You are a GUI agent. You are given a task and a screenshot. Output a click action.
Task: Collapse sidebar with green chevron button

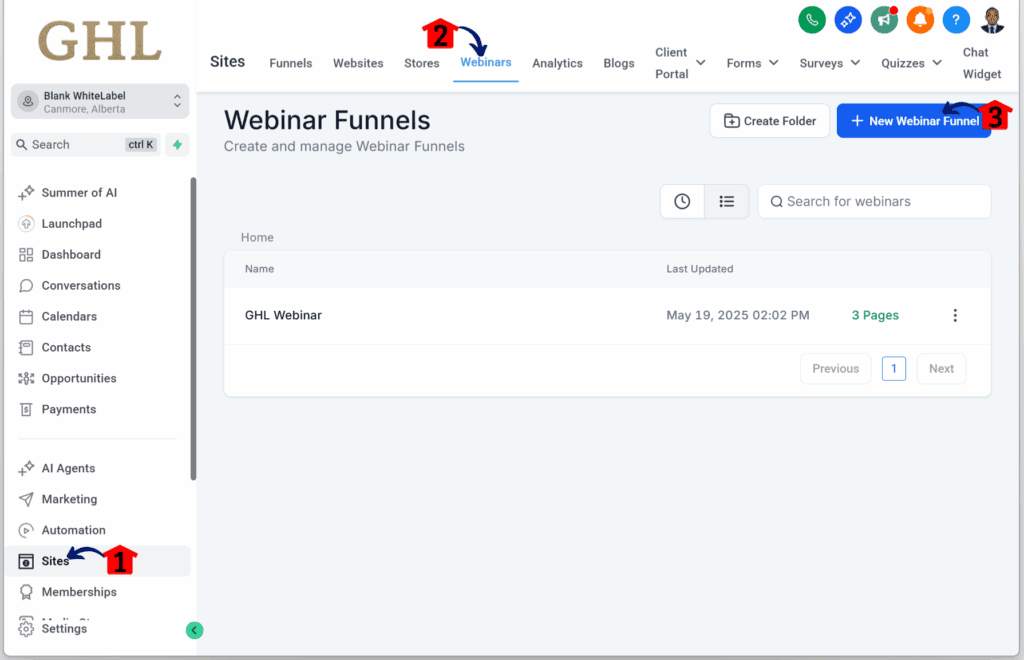tap(194, 630)
